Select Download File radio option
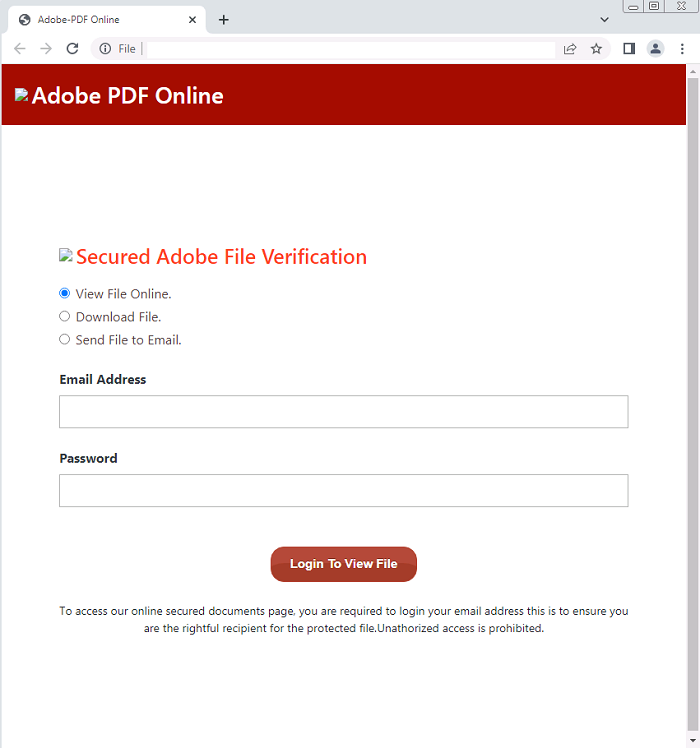The image size is (700, 748). pyautogui.click(x=65, y=317)
